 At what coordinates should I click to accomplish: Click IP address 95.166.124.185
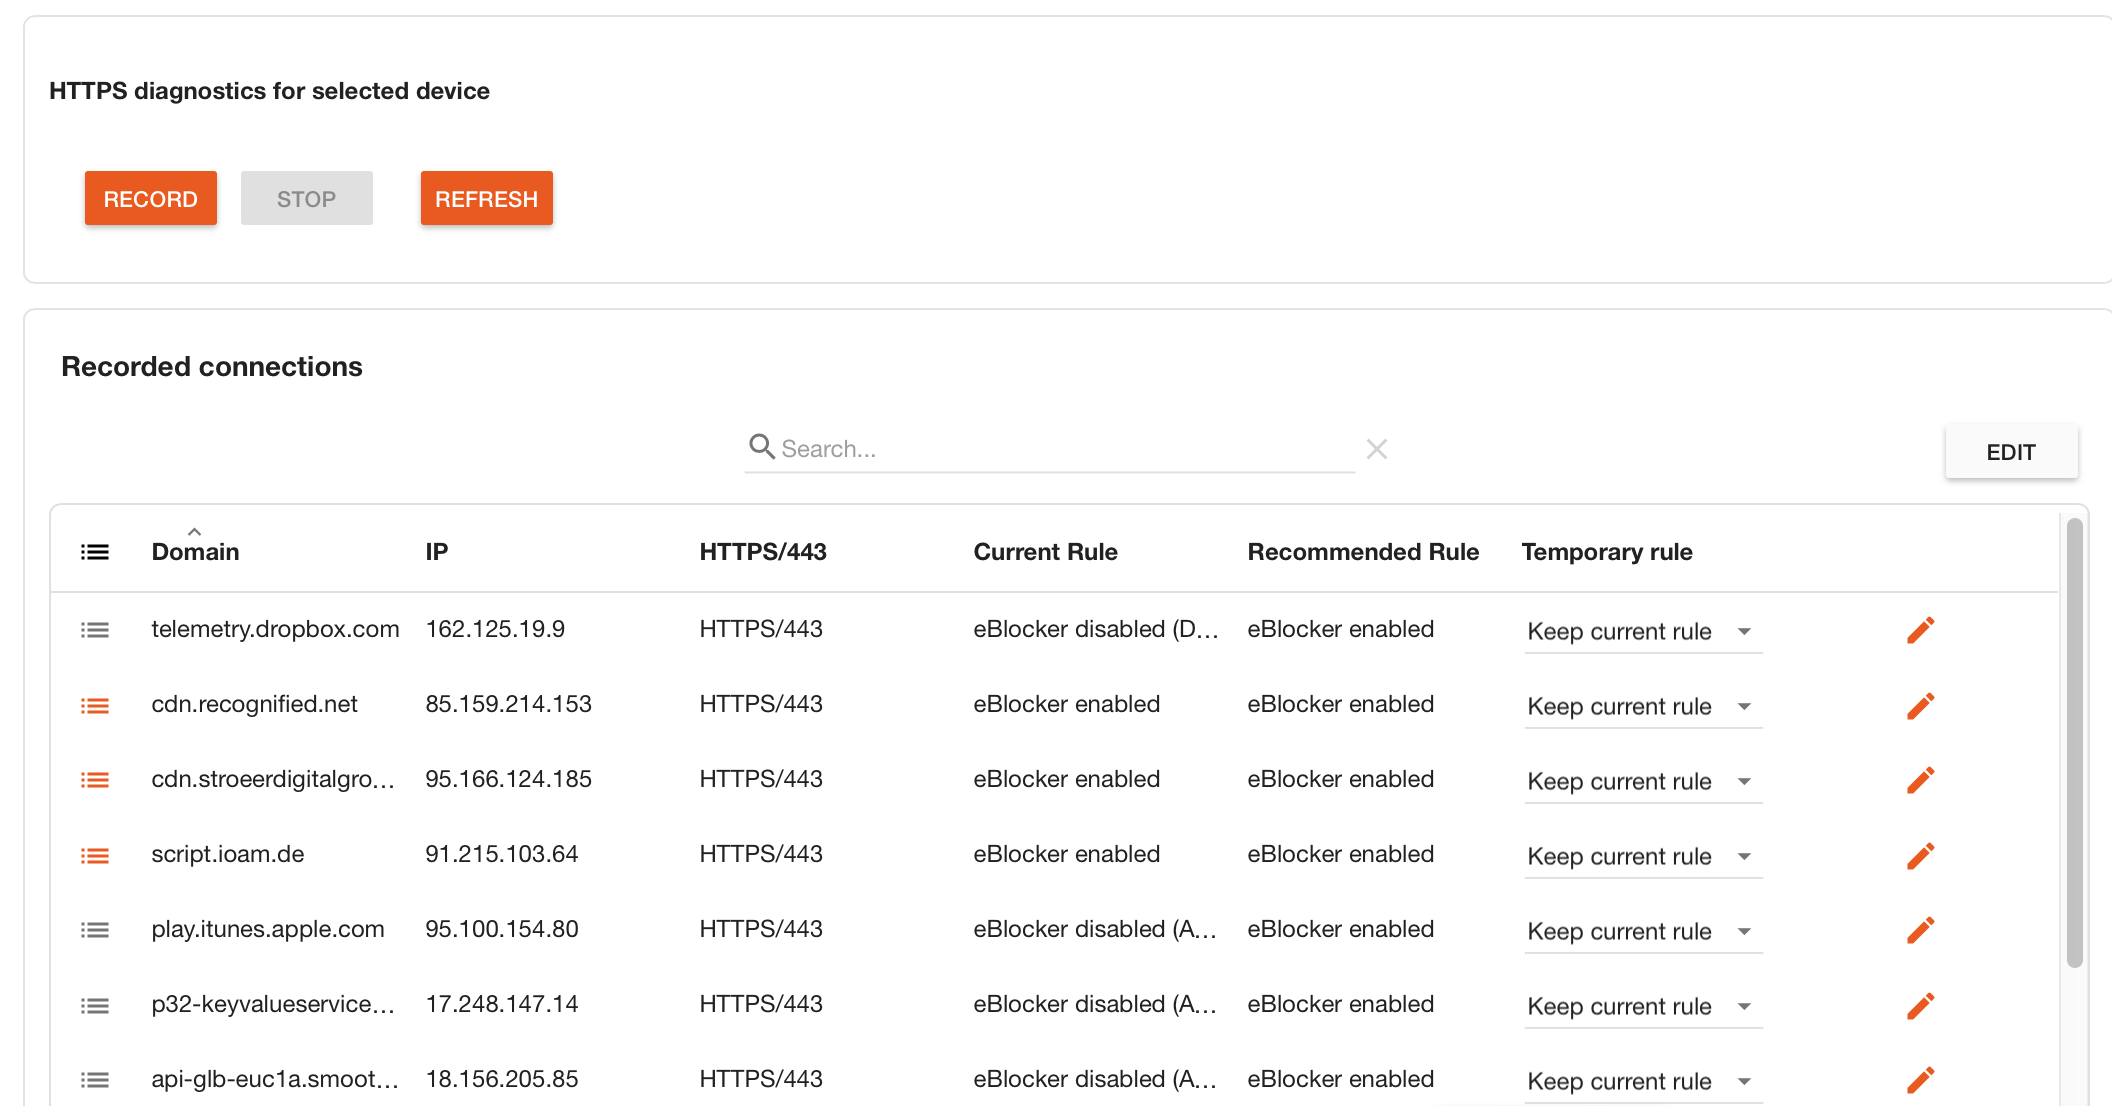[508, 779]
